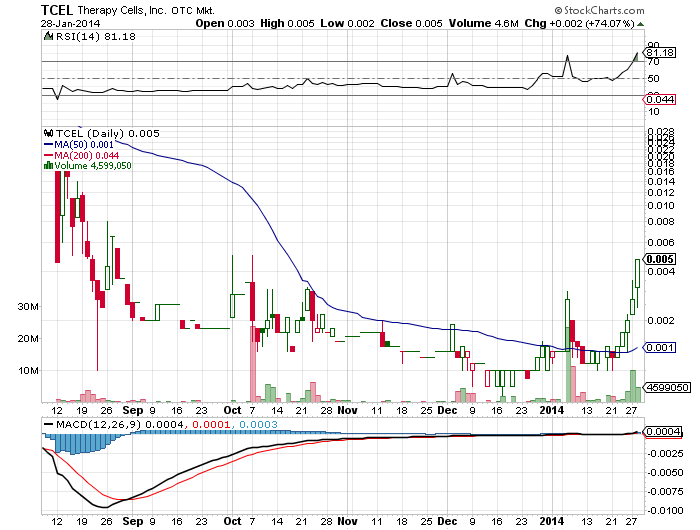Click the 4599050 volume value tag
This screenshot has height=530, width=700.
pos(667,387)
